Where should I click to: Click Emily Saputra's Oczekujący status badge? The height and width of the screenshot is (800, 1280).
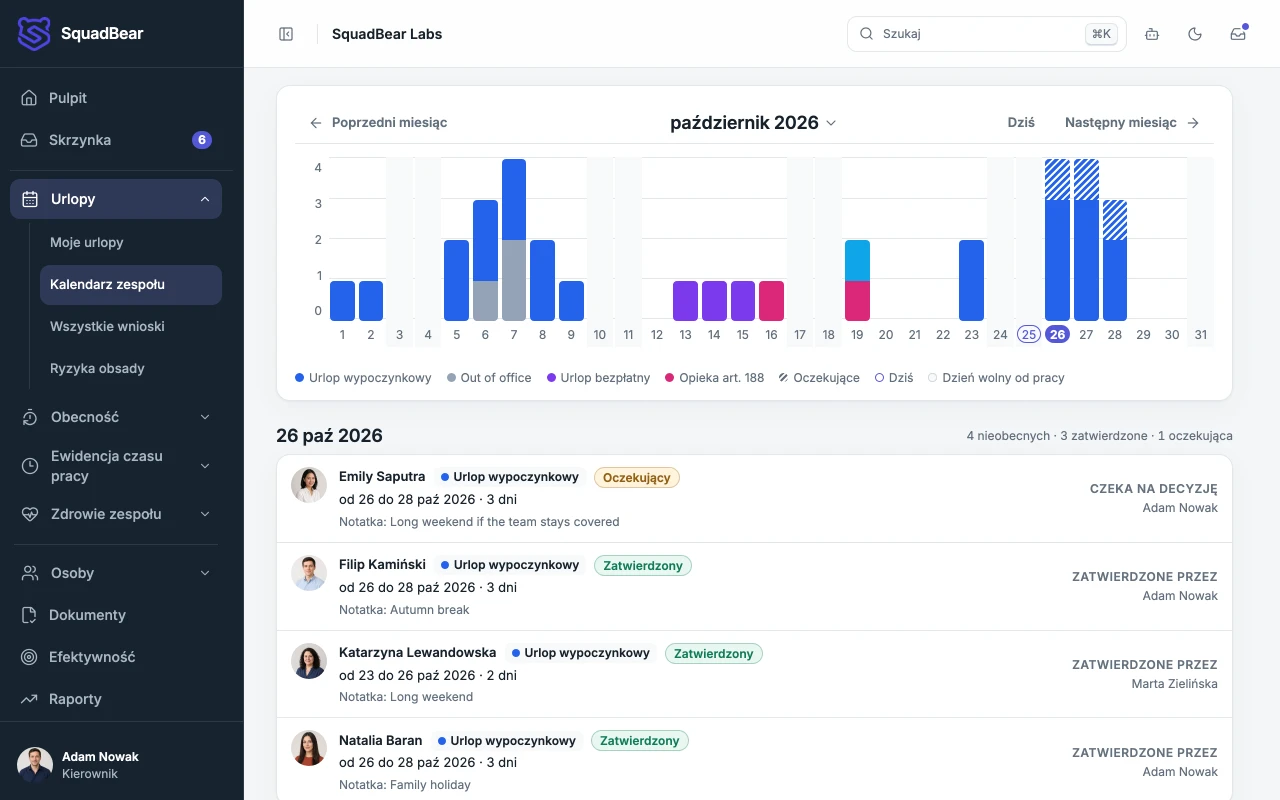(637, 478)
